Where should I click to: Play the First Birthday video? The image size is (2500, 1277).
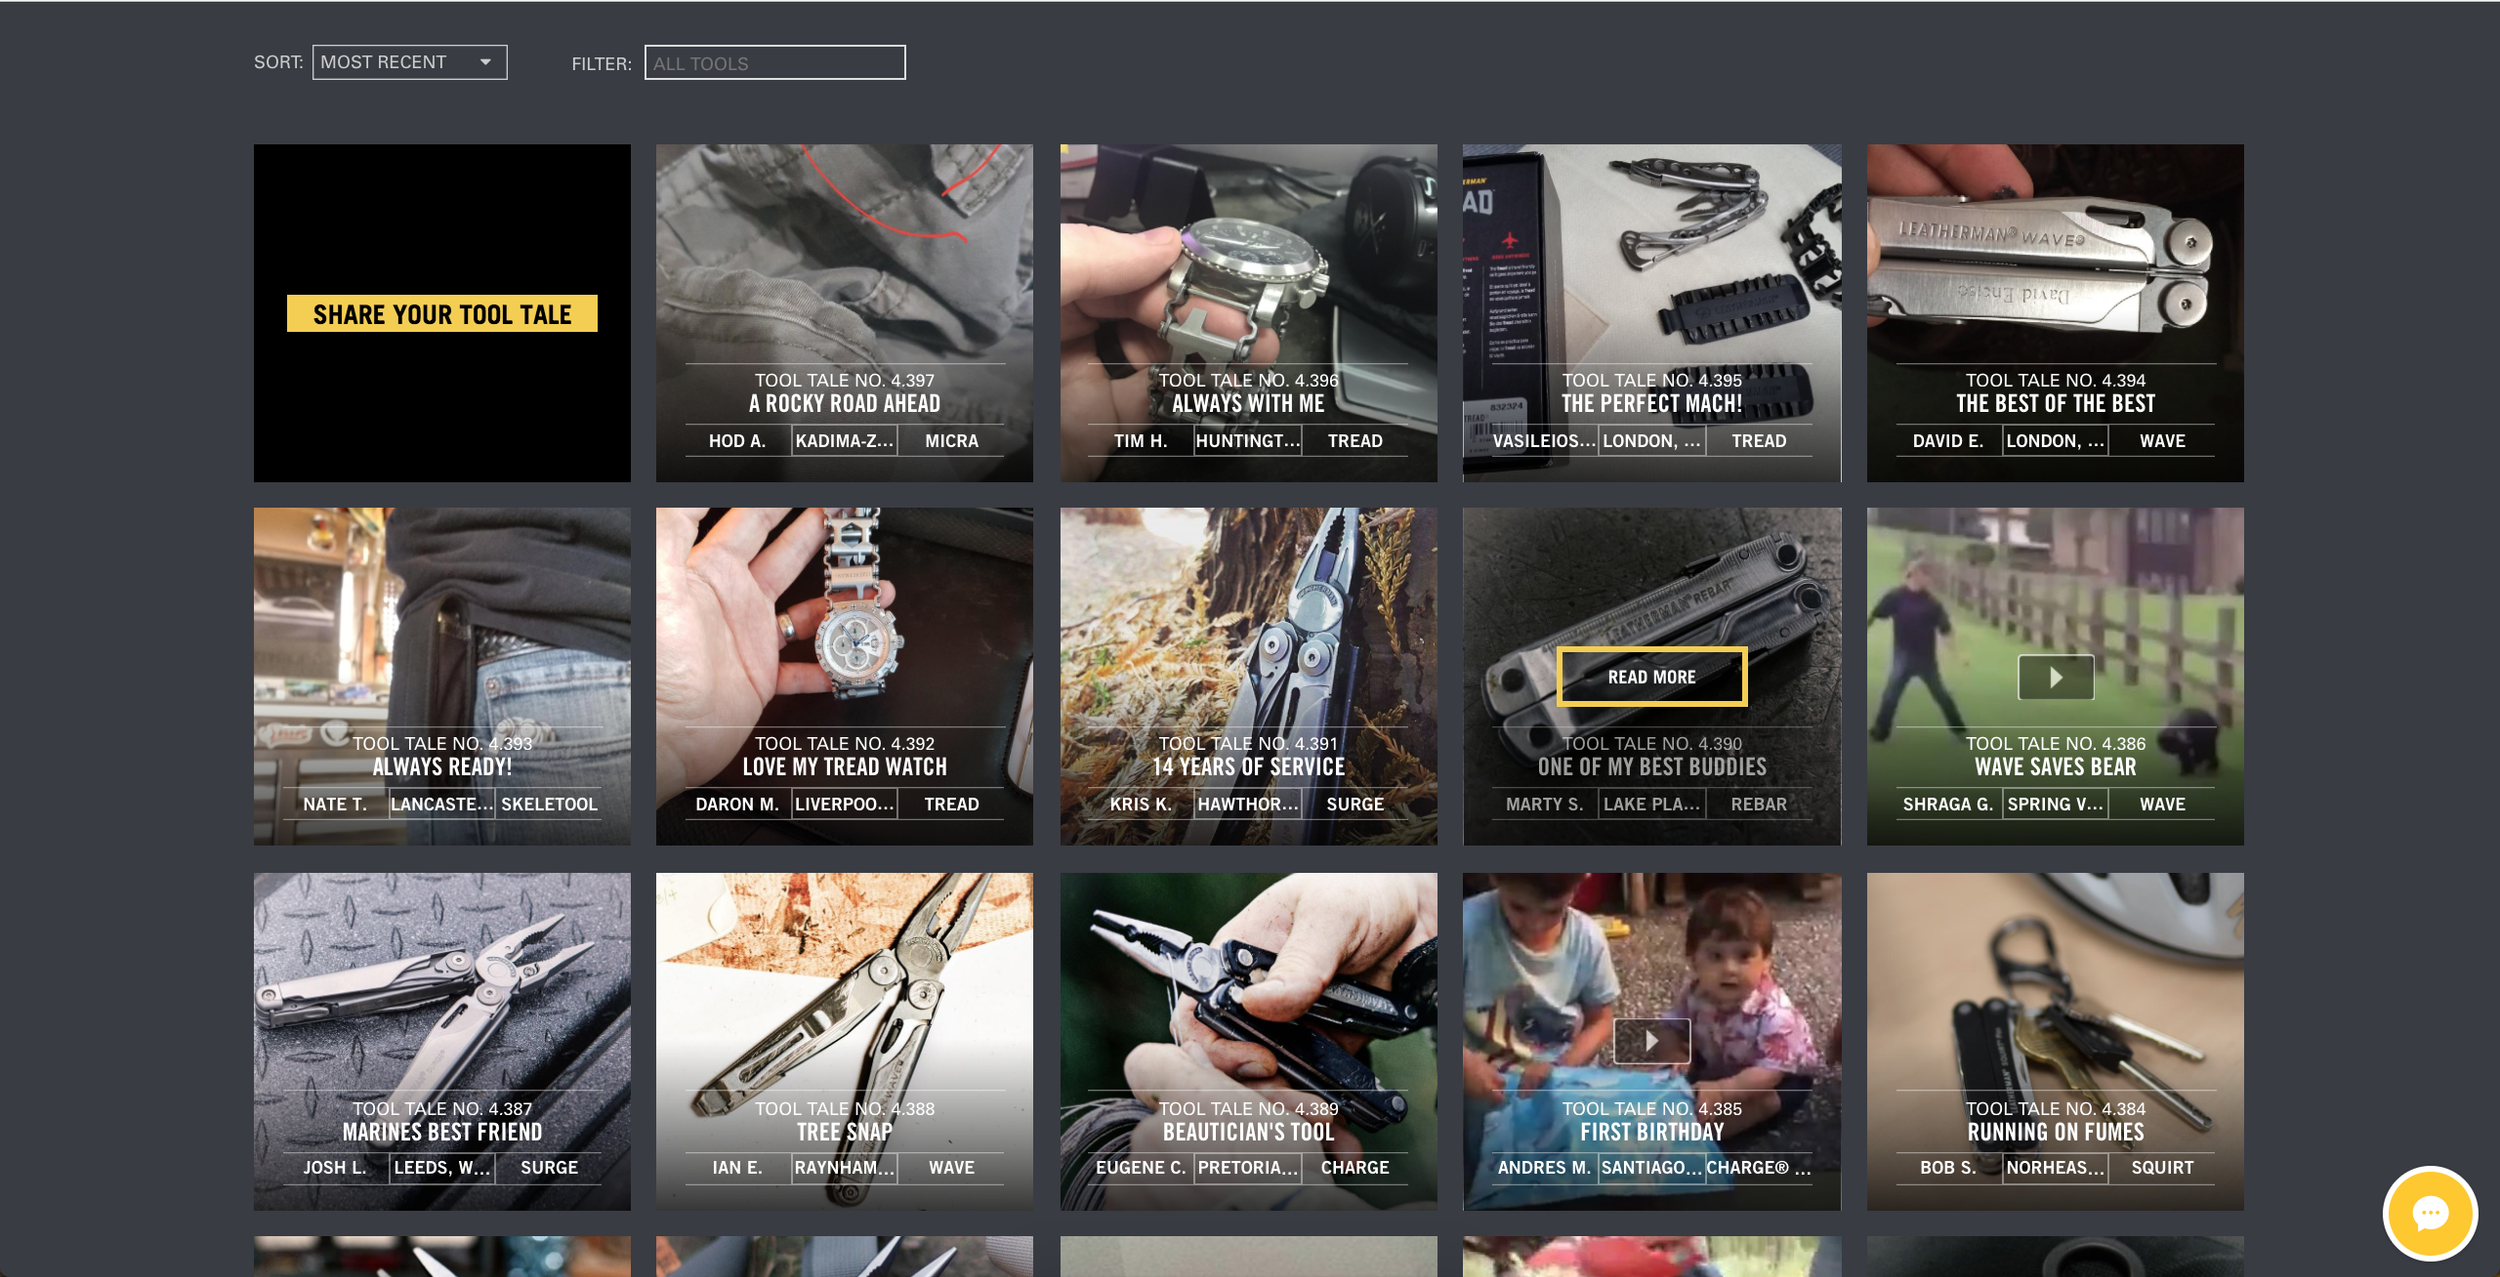pos(1651,1041)
